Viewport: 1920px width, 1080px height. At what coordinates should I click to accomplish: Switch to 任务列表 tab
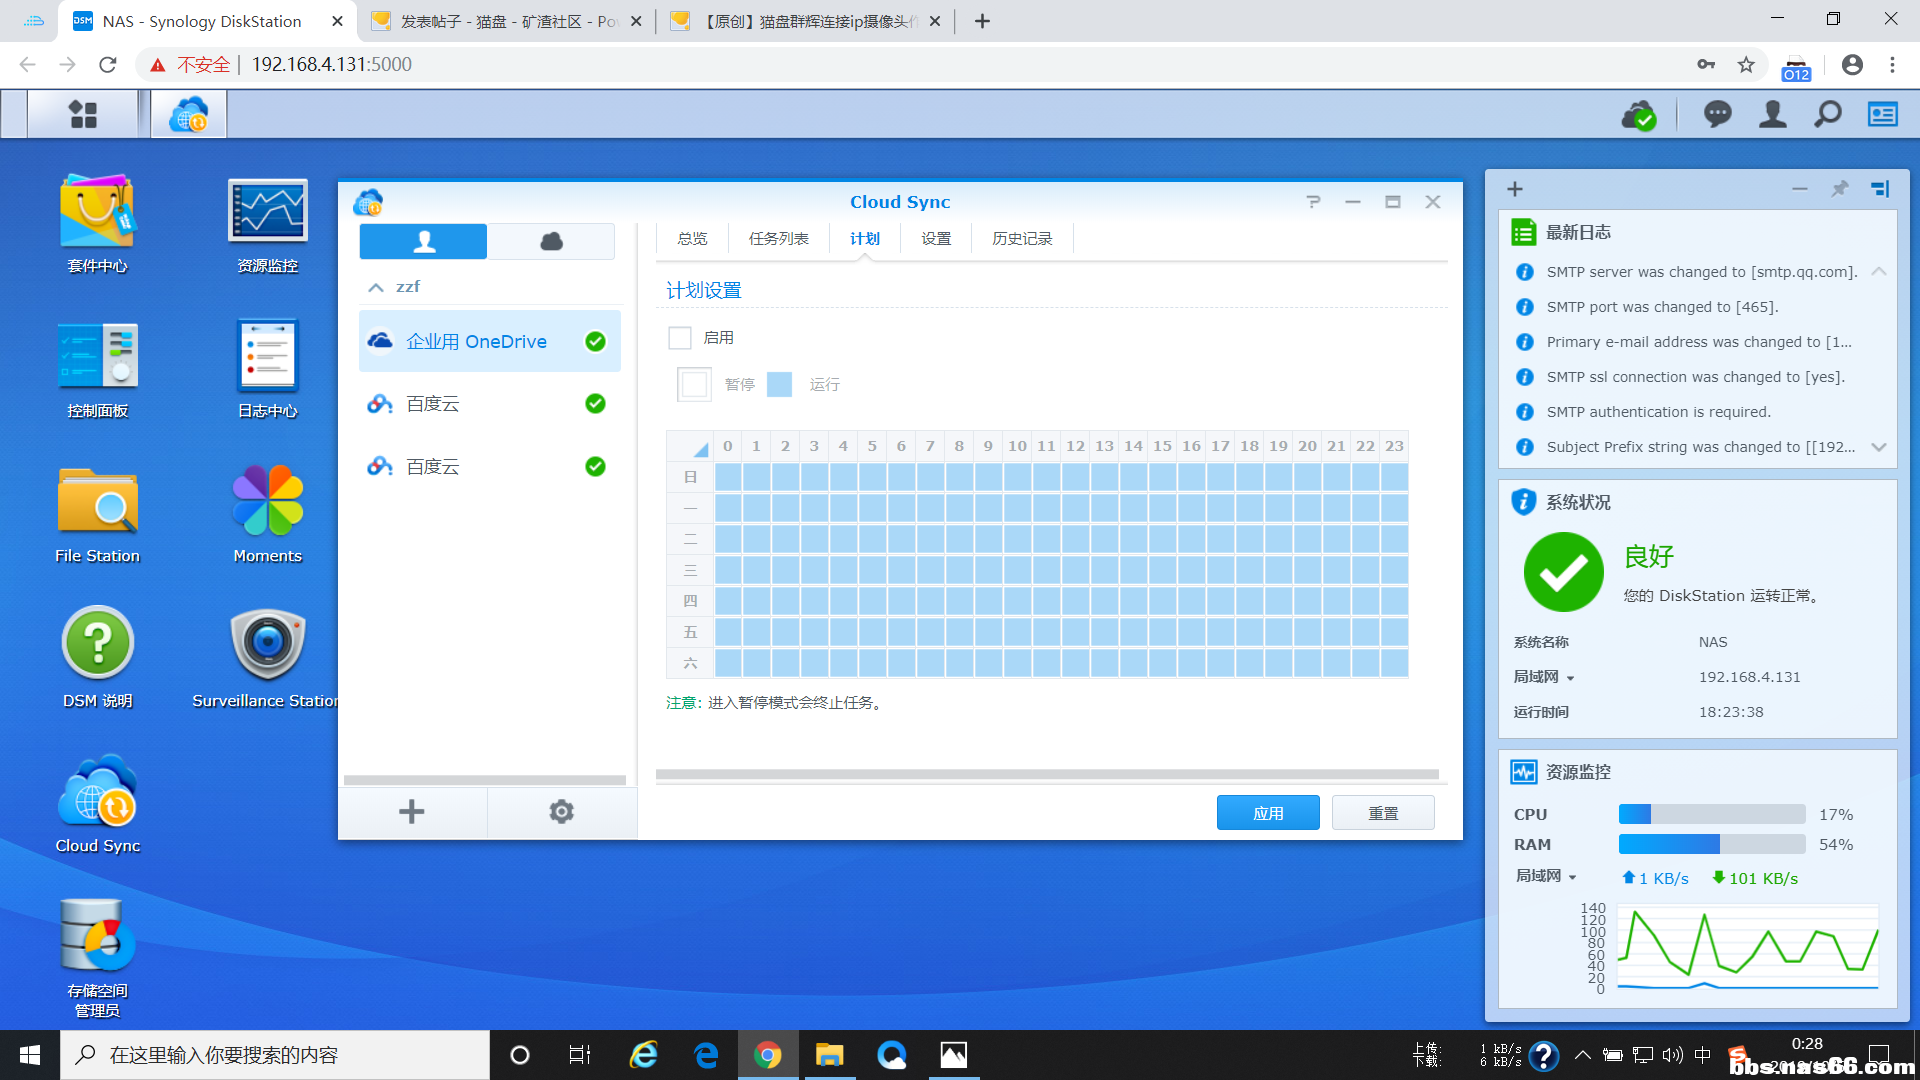click(778, 239)
